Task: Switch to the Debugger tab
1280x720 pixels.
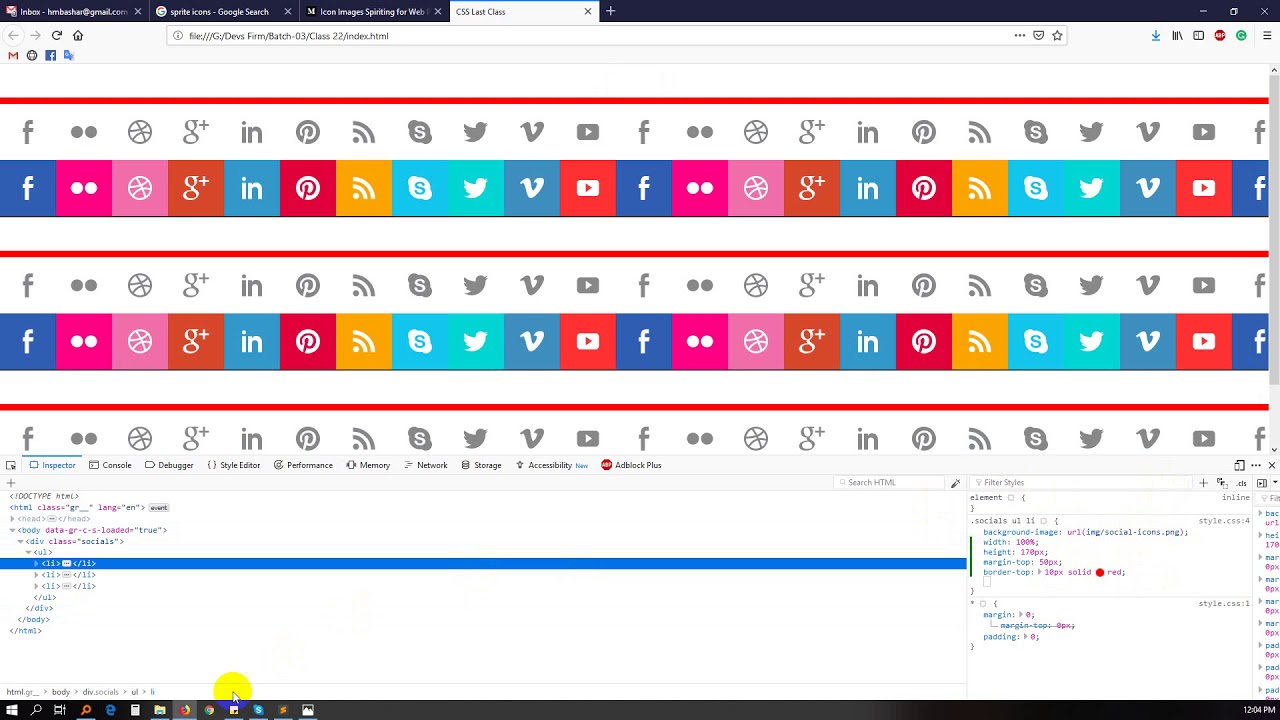Action: 169,465
